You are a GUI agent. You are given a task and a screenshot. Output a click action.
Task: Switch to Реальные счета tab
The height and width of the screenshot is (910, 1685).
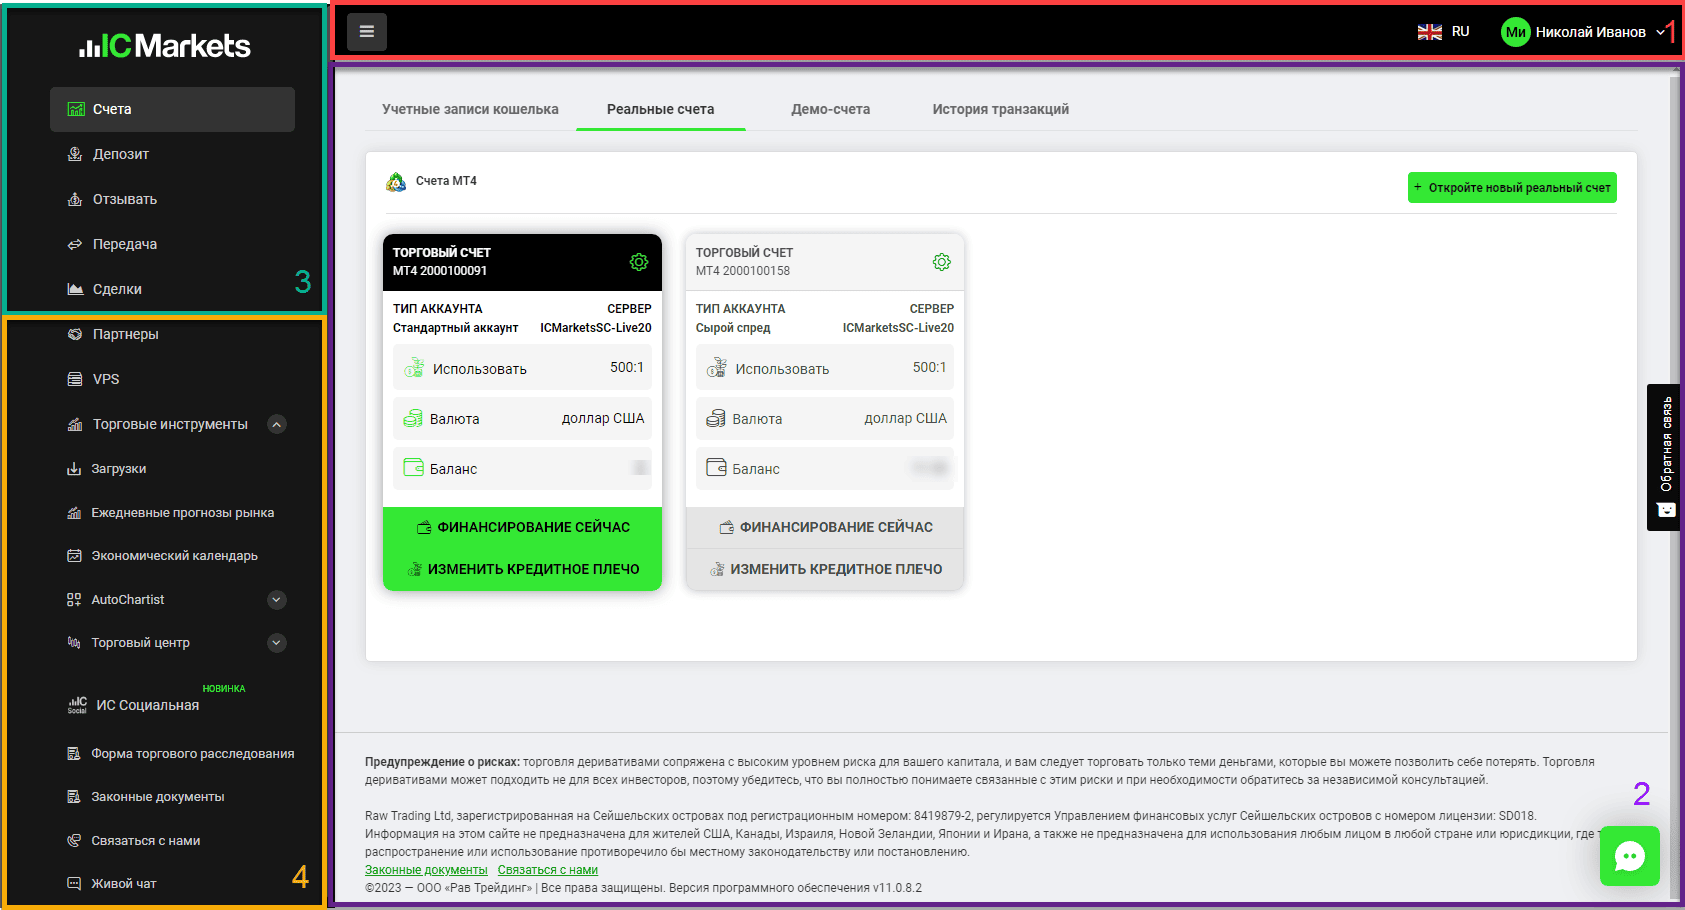pos(661,109)
